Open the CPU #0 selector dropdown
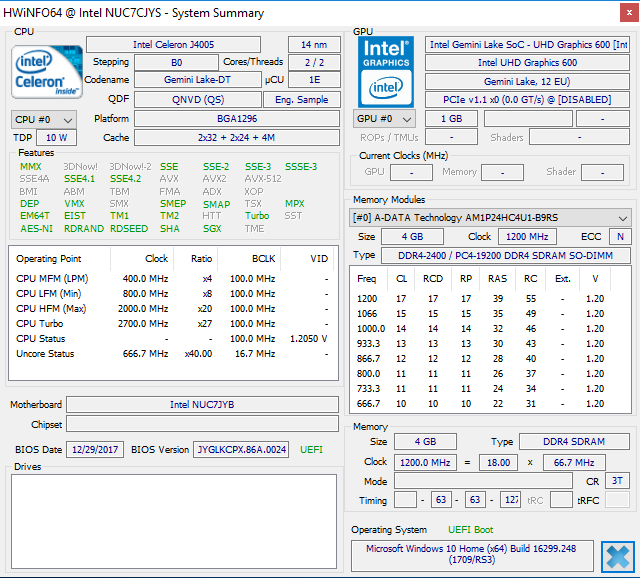The height and width of the screenshot is (578, 640). coord(44,120)
